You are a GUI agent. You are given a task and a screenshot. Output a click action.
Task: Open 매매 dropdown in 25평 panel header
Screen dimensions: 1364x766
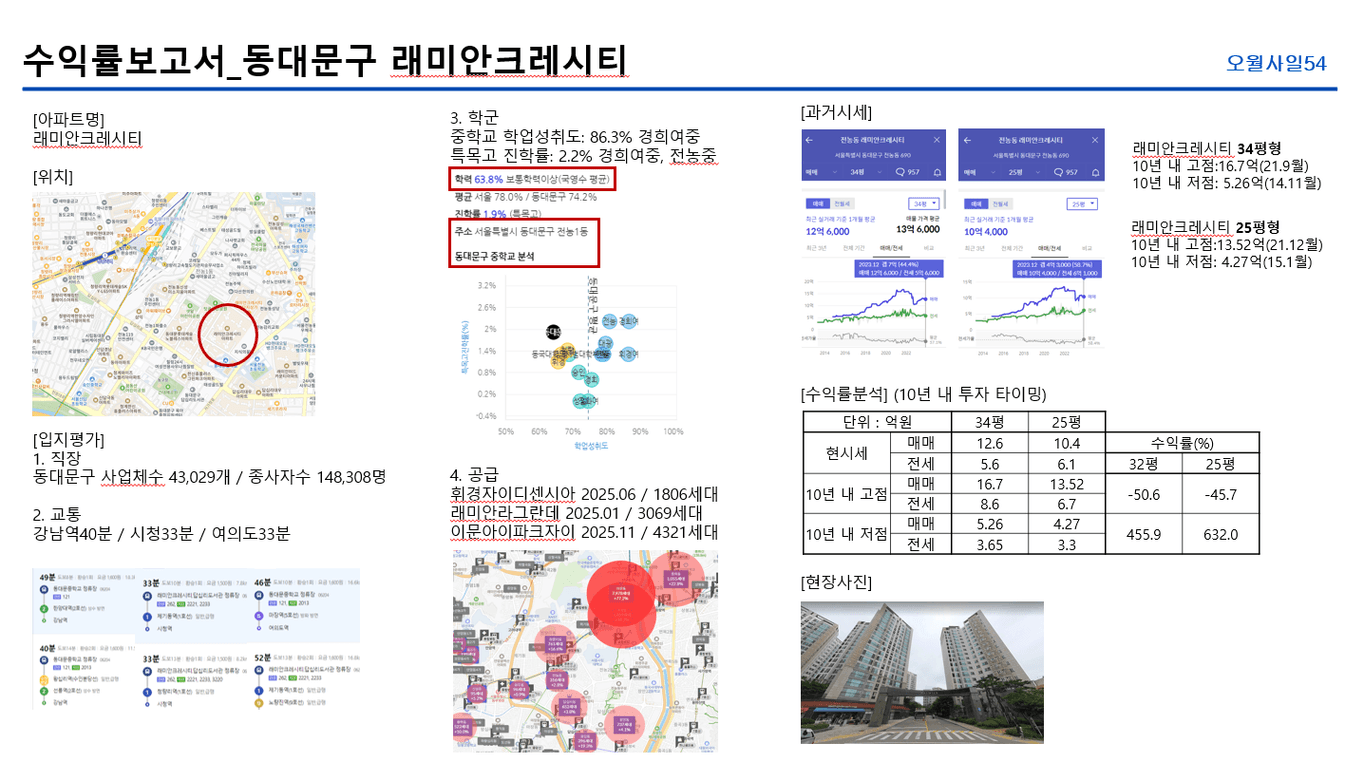point(979,172)
